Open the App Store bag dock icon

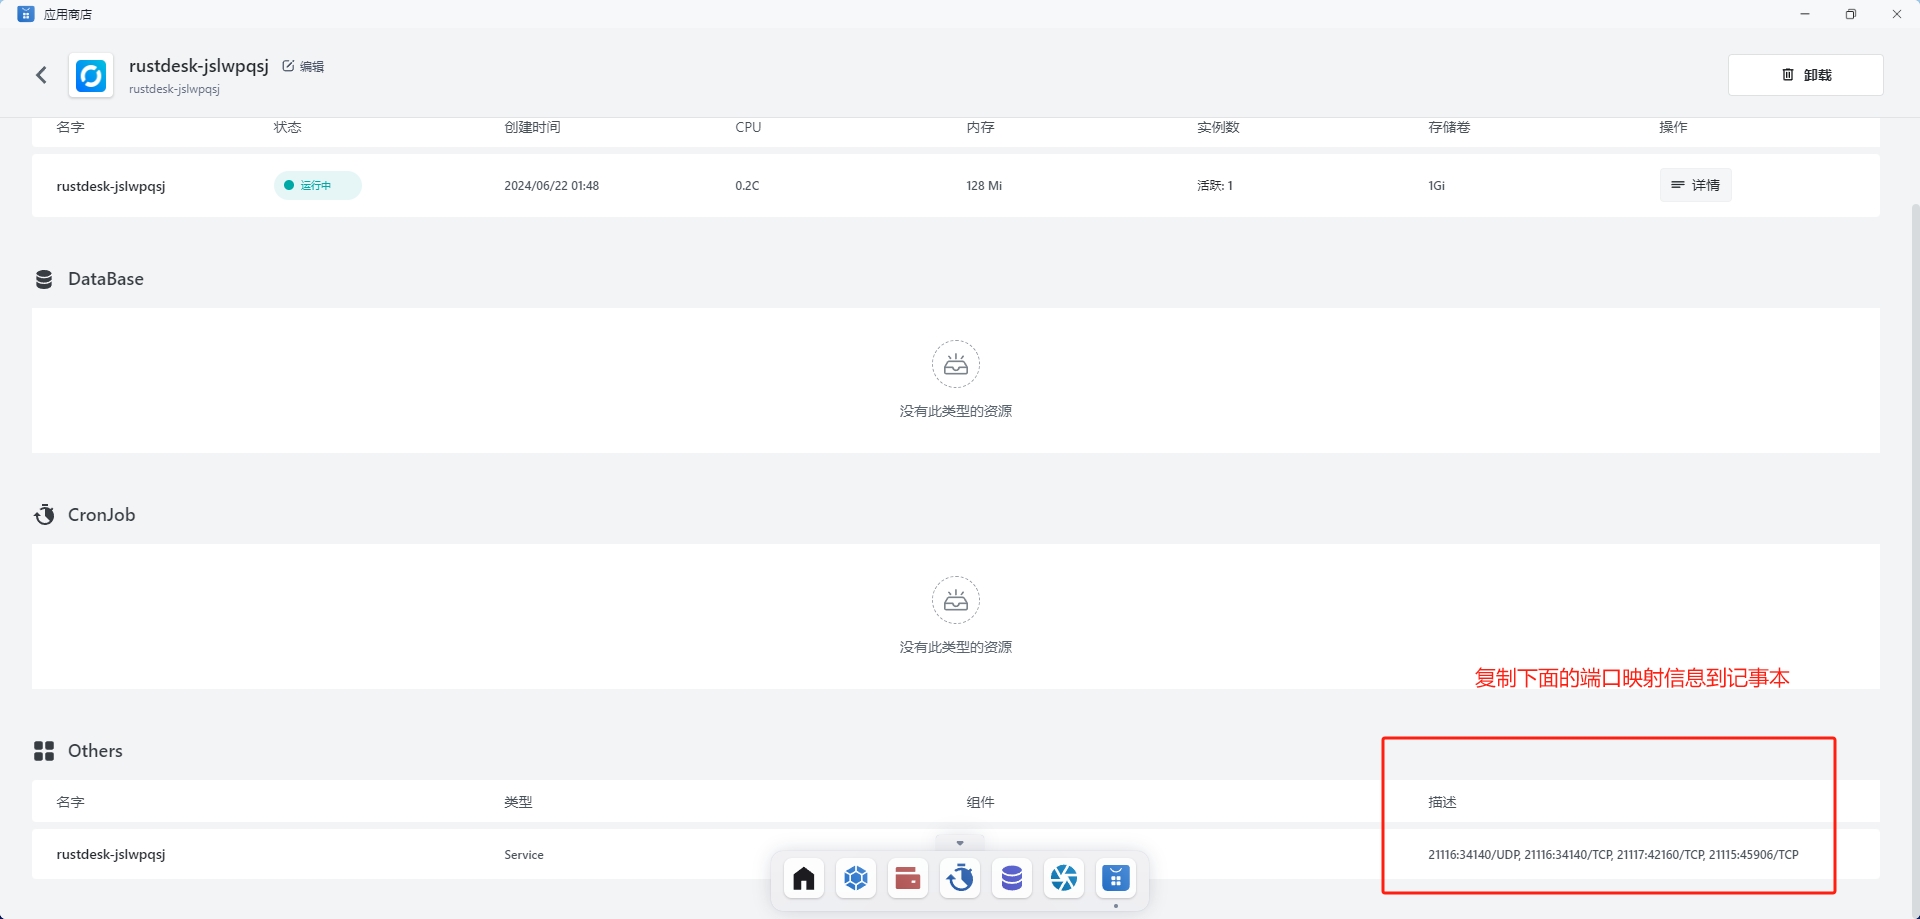(1116, 878)
